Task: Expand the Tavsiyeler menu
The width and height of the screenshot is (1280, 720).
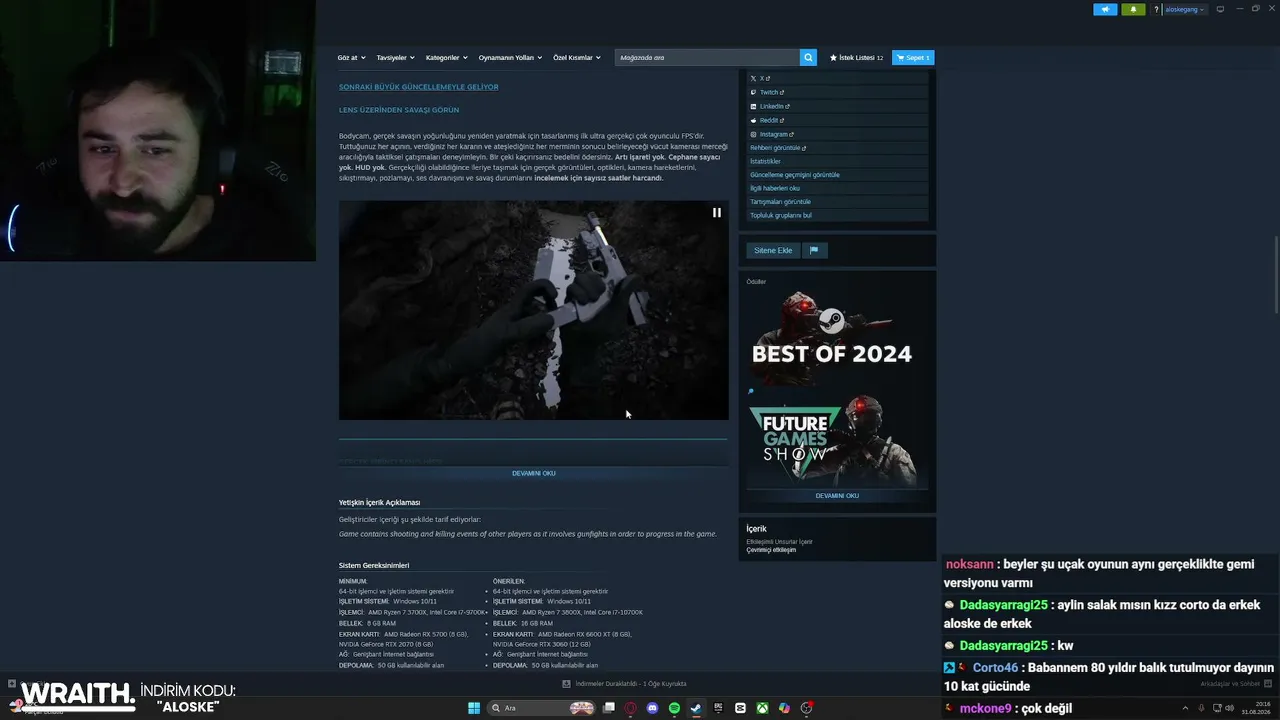Action: click(395, 58)
